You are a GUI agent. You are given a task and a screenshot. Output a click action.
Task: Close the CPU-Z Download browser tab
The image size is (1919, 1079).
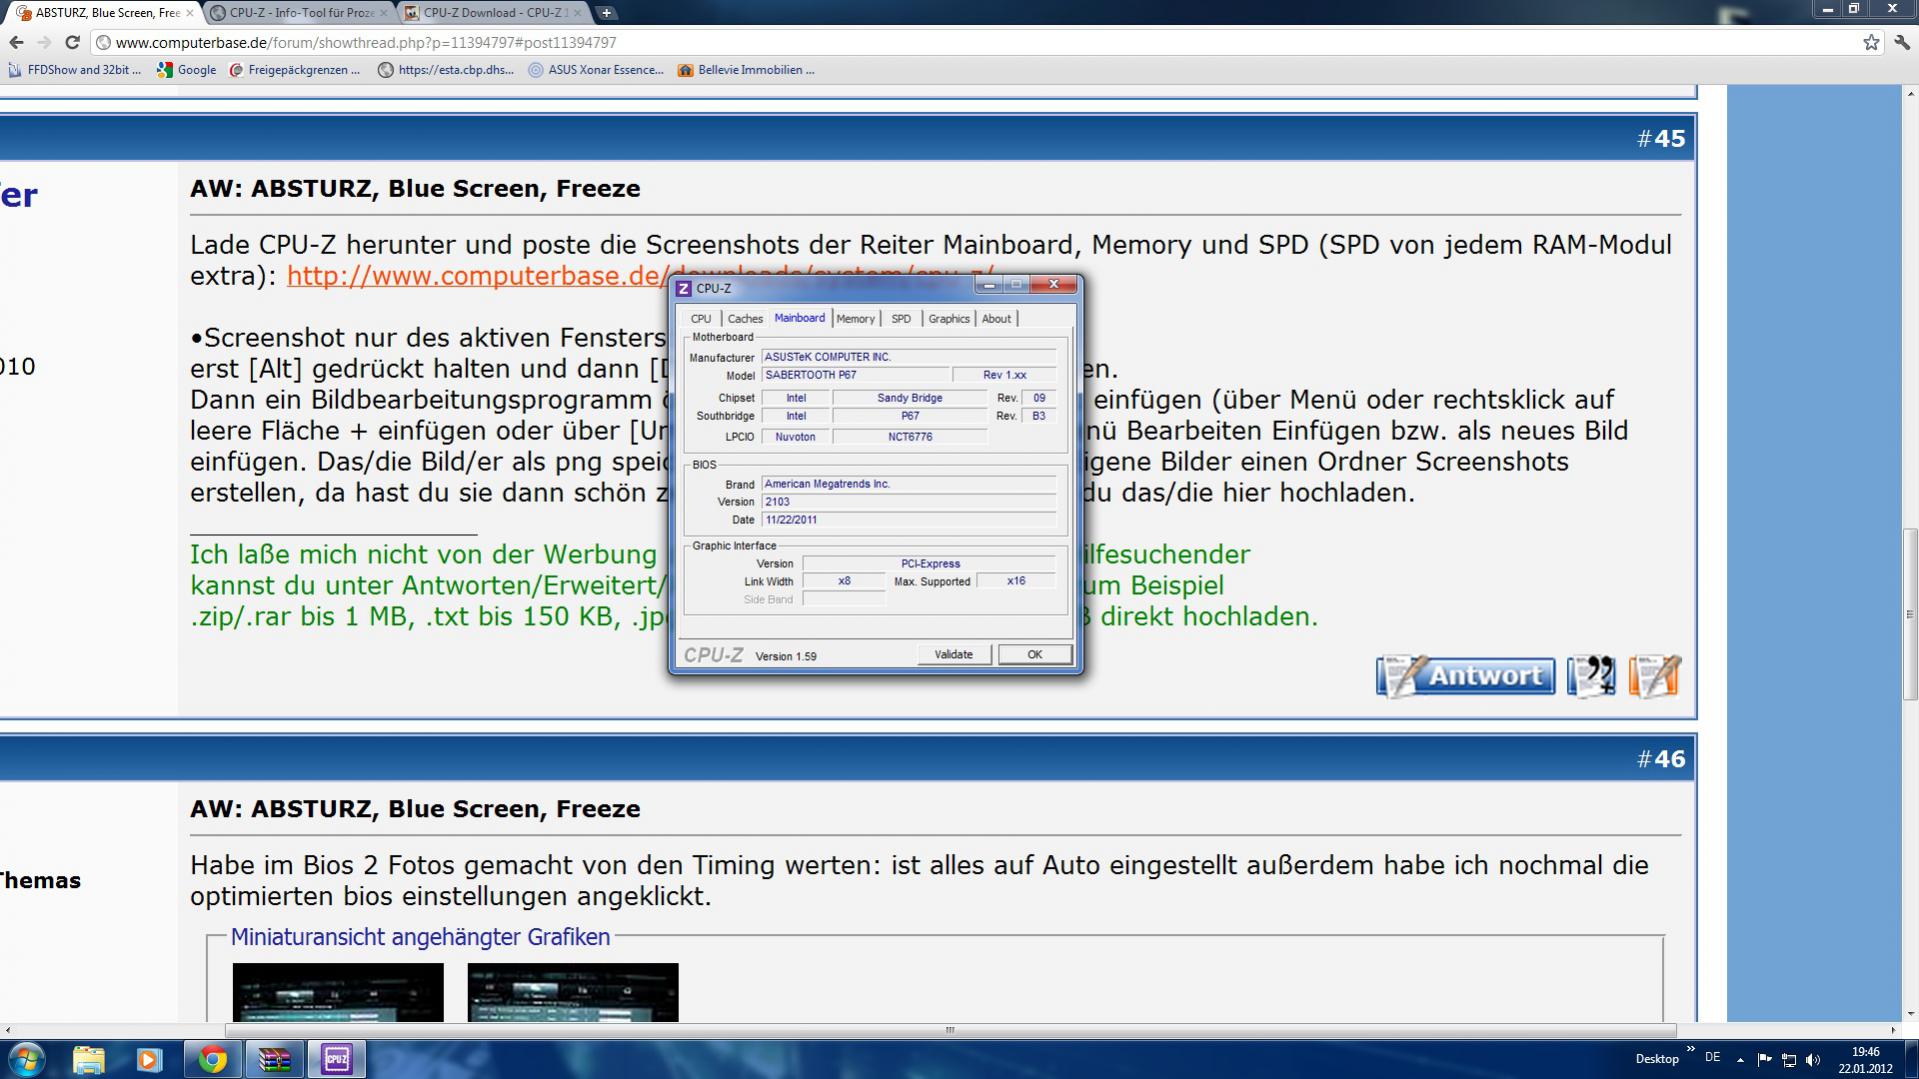(x=577, y=13)
